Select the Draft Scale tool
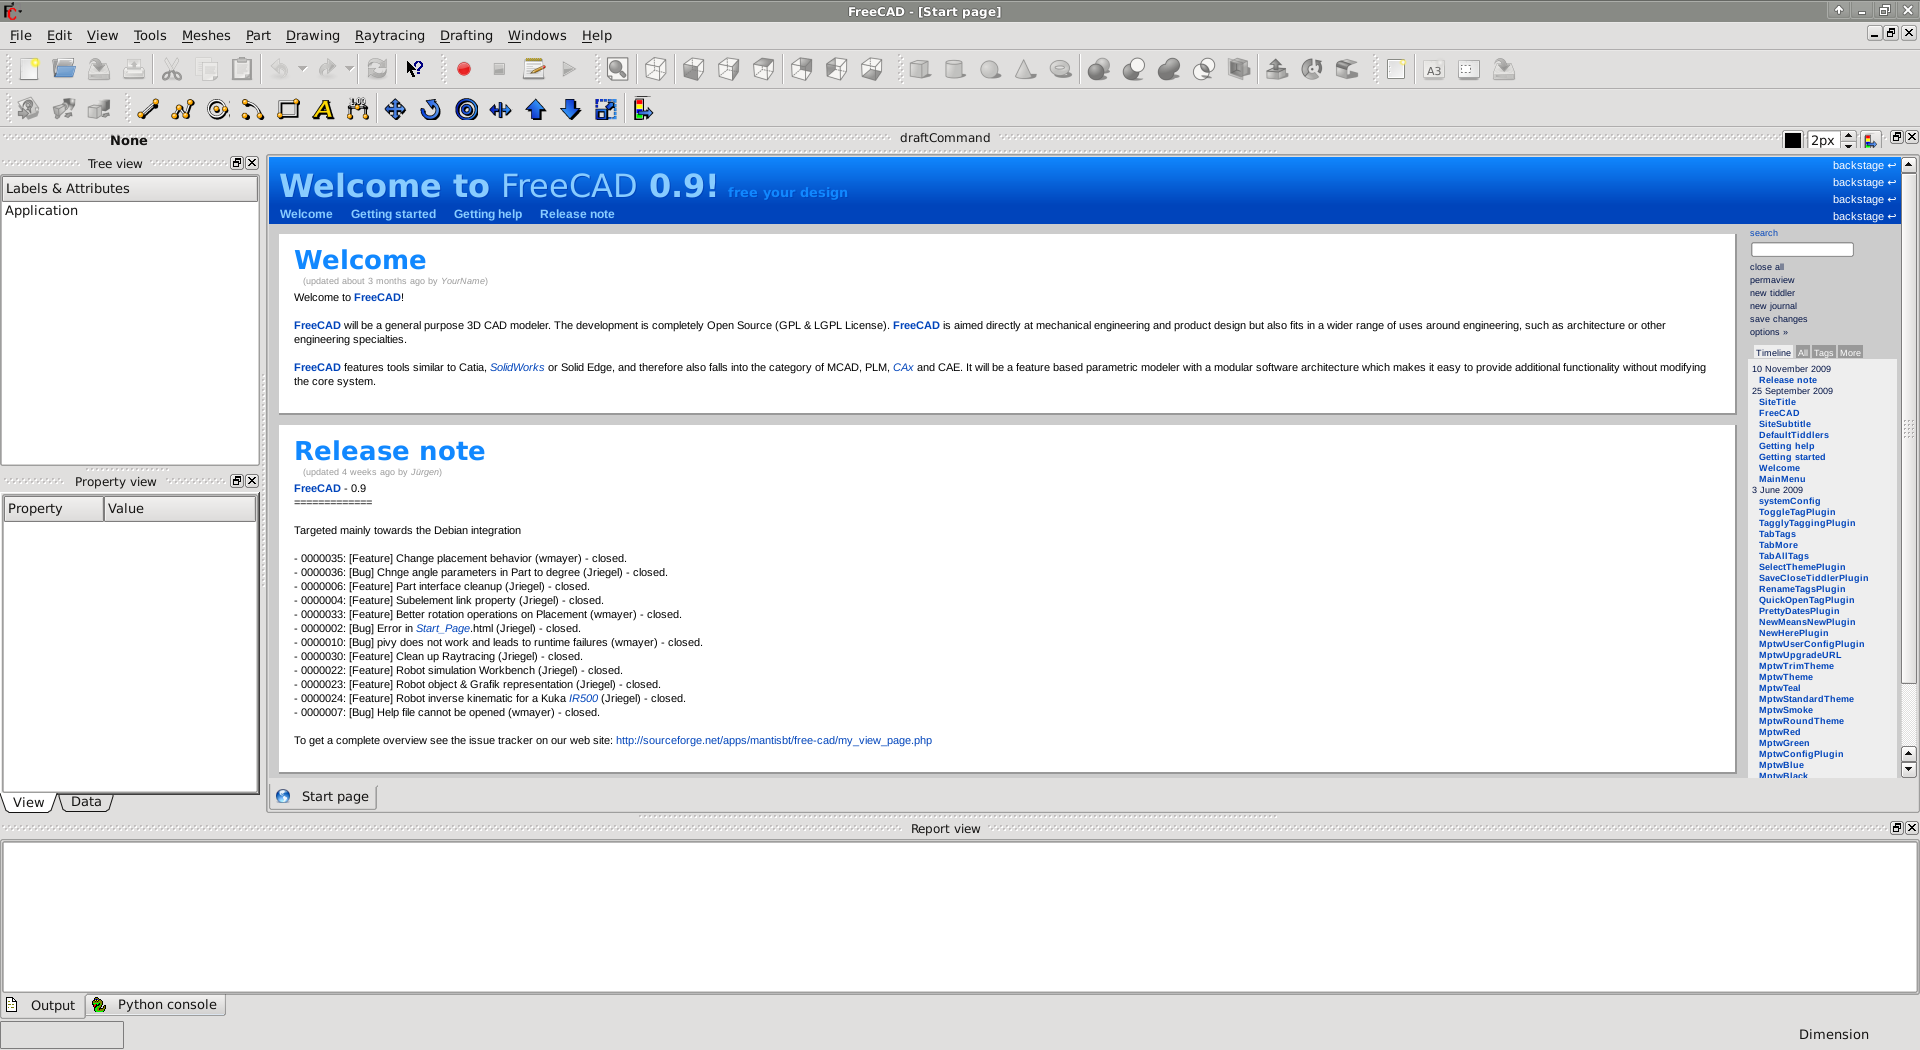 pyautogui.click(x=606, y=109)
